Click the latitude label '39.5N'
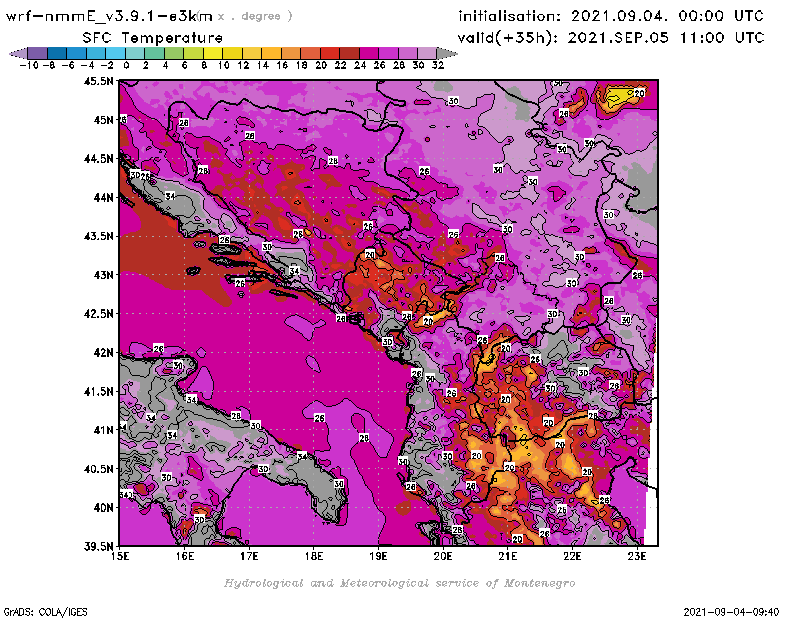The width and height of the screenshot is (800, 618). 99,547
